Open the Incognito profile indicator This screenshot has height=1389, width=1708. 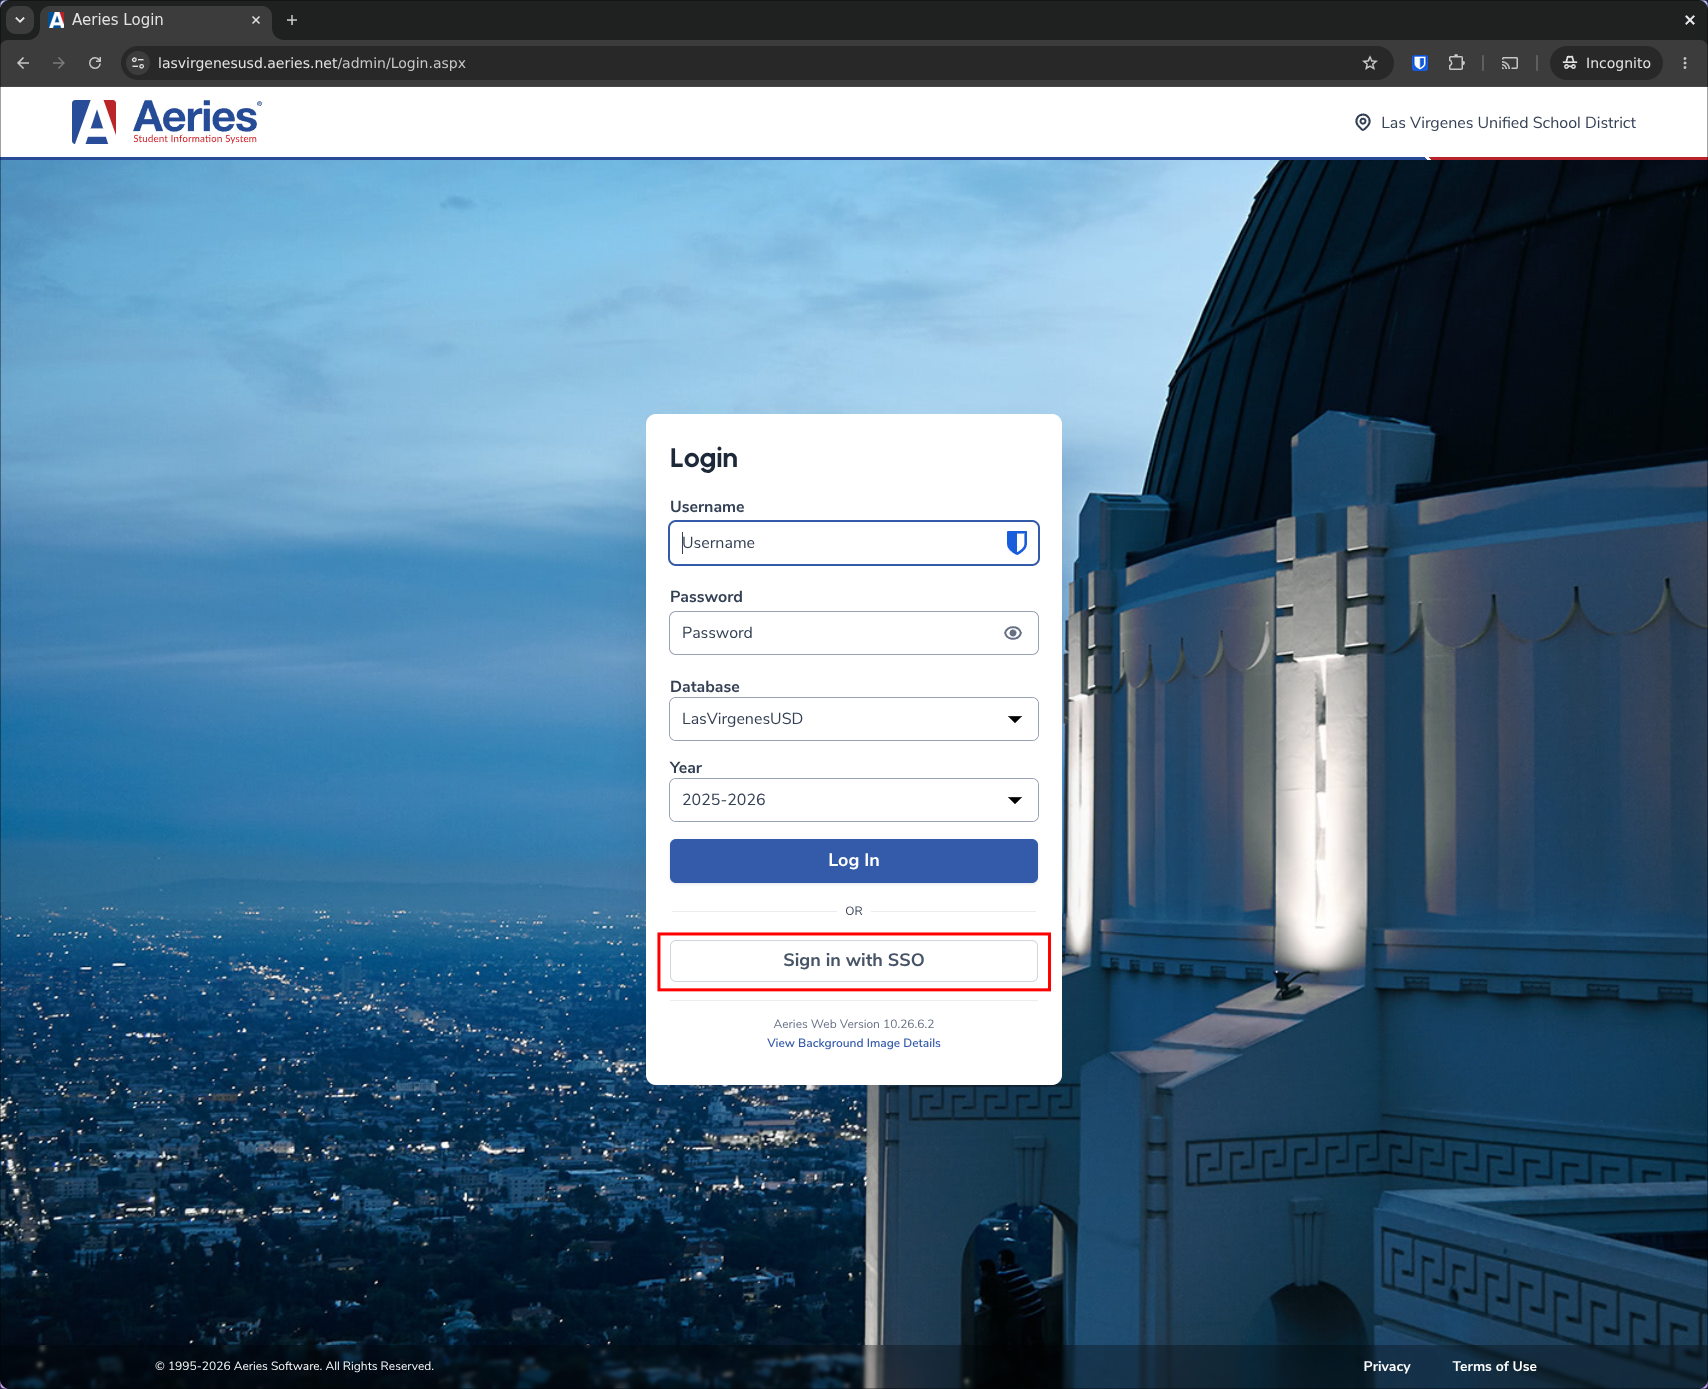(x=1607, y=63)
